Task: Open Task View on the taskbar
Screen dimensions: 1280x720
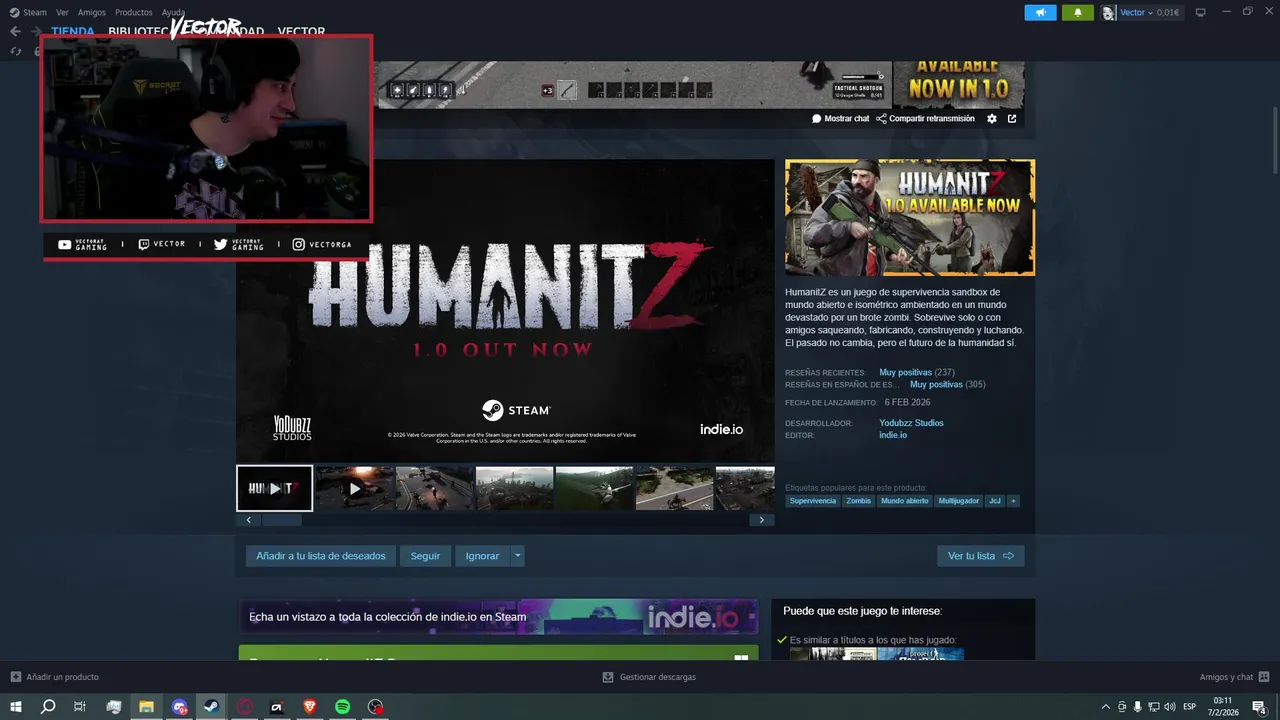Action: [x=80, y=707]
